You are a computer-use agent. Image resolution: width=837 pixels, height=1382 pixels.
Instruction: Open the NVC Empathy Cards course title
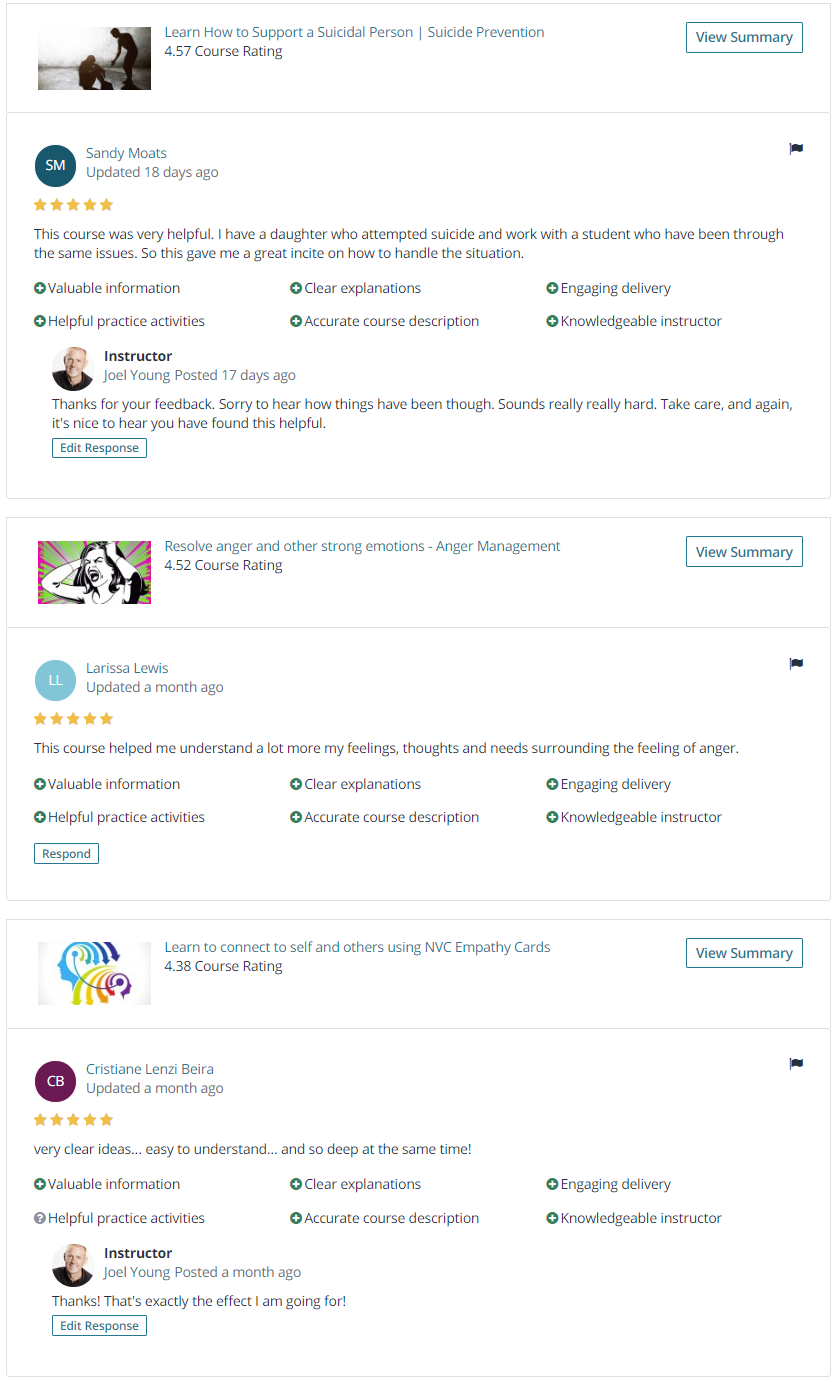pos(357,947)
